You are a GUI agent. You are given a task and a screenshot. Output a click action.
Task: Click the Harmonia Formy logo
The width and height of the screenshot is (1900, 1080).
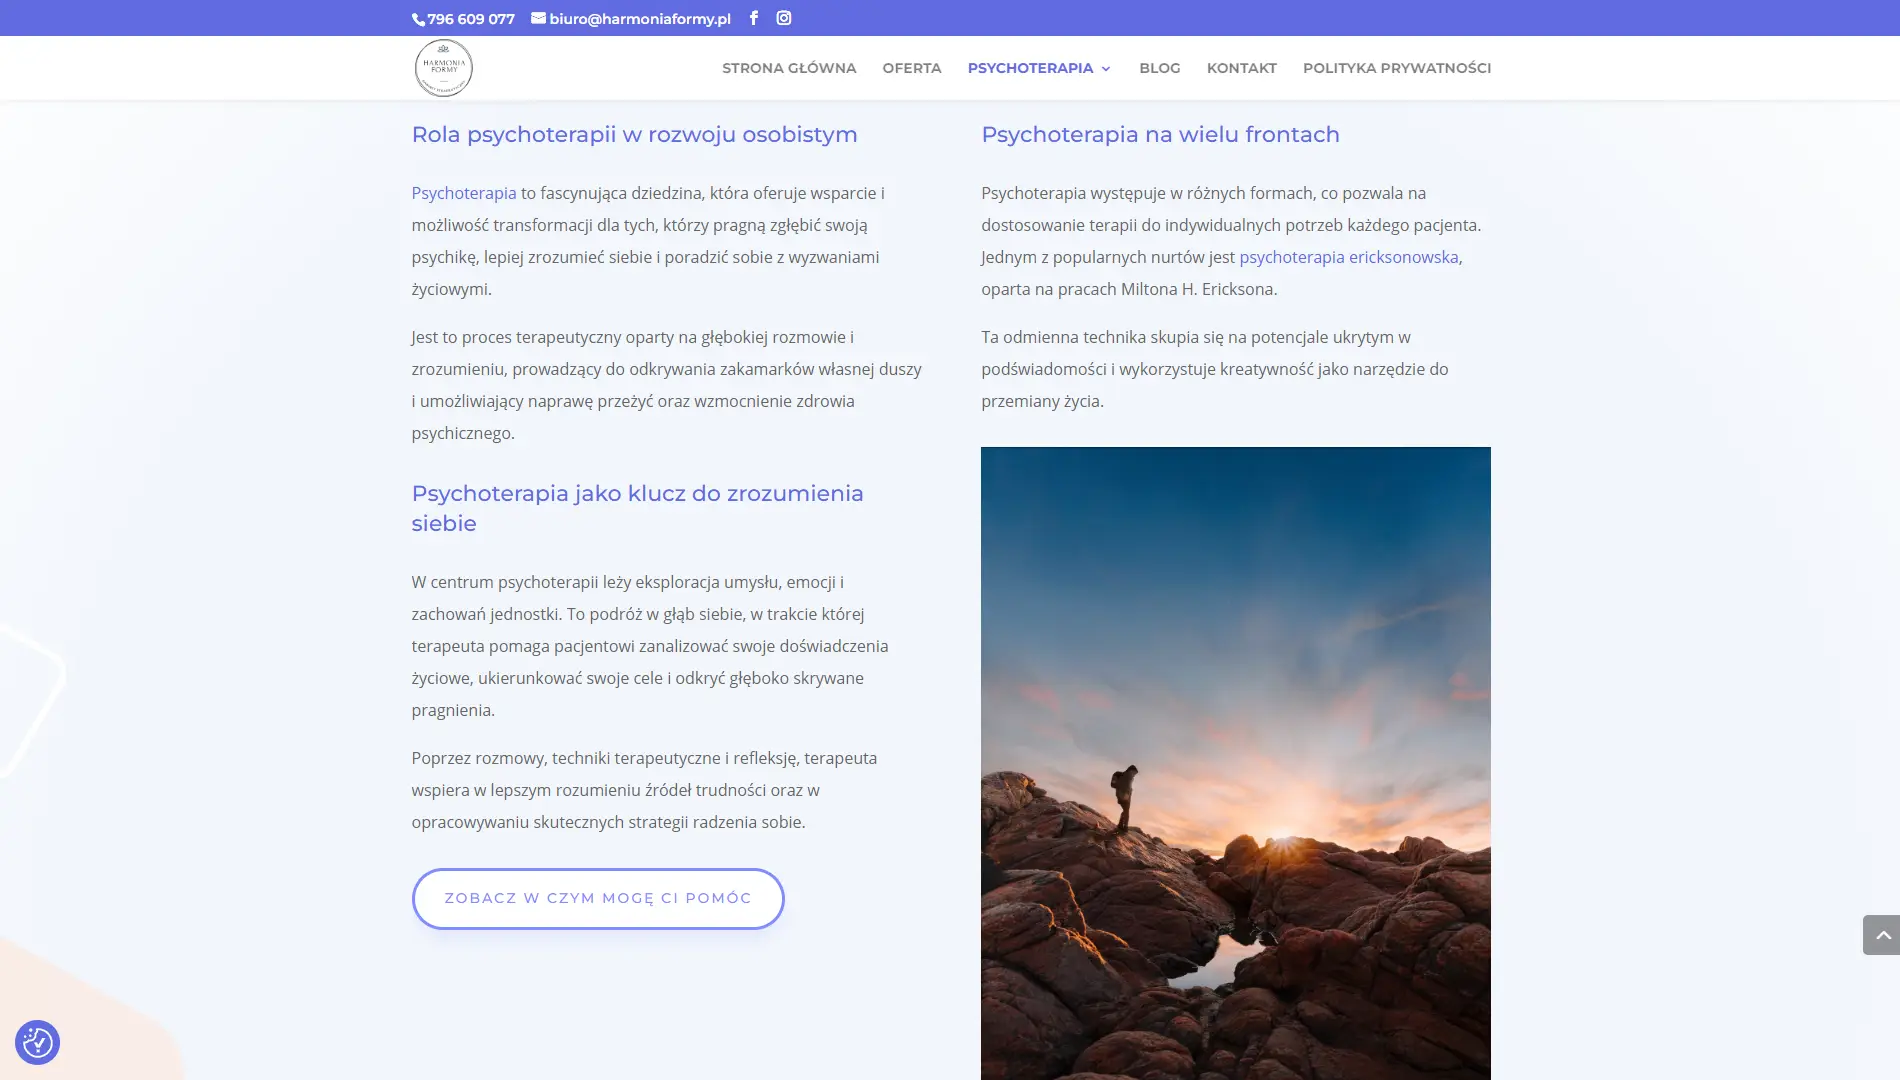tap(443, 68)
